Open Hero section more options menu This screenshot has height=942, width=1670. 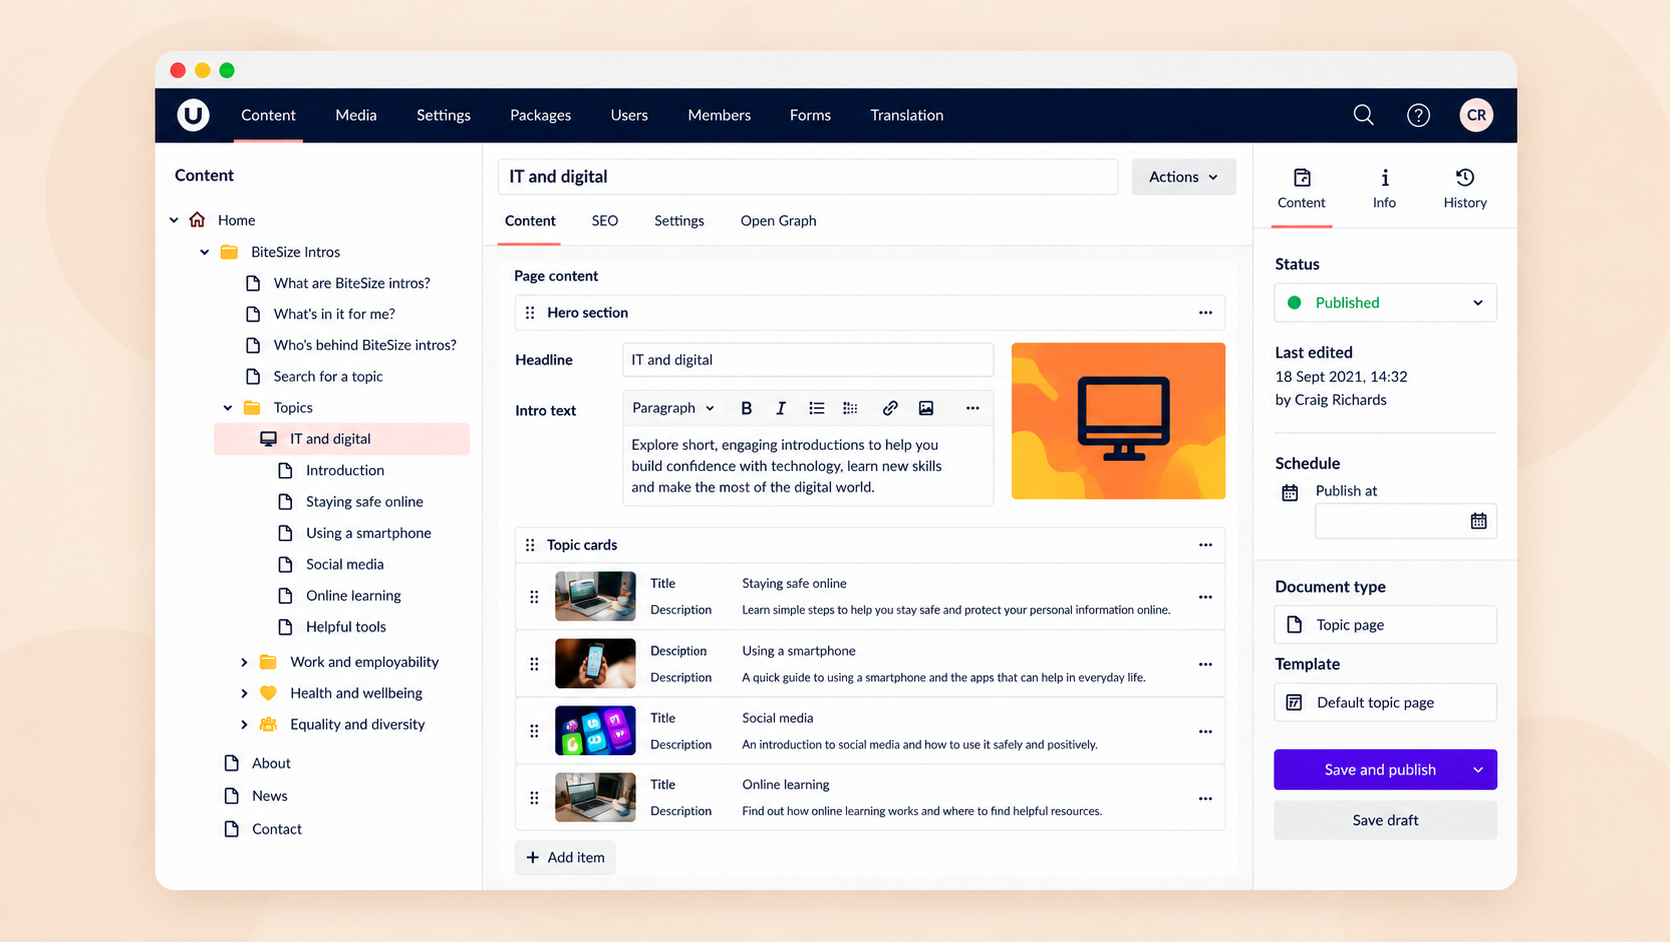click(1205, 313)
